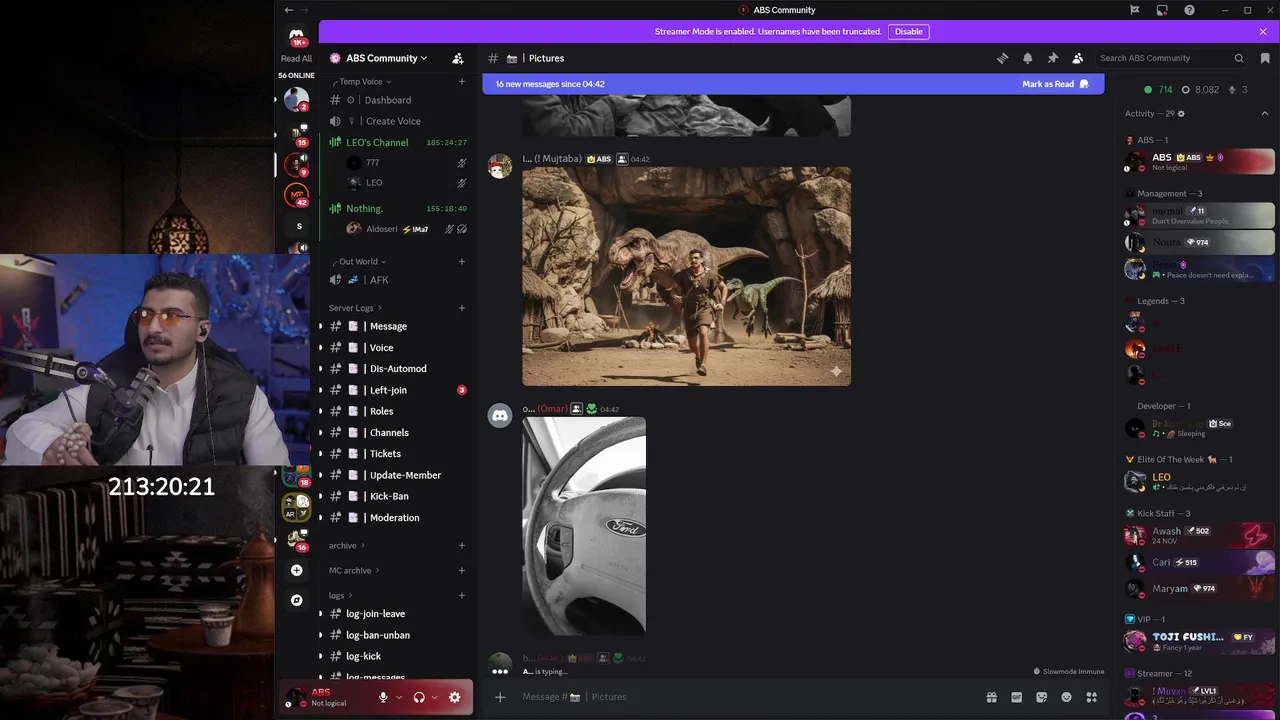
Task: Click the back navigation arrow
Action: click(289, 10)
